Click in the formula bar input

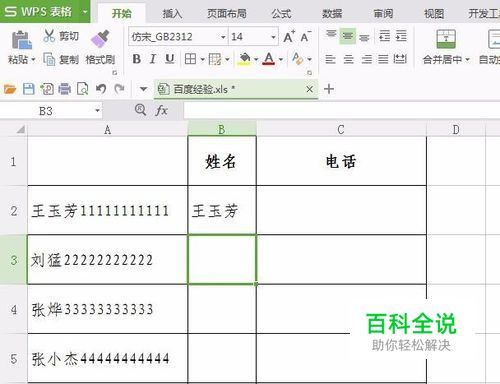point(342,111)
